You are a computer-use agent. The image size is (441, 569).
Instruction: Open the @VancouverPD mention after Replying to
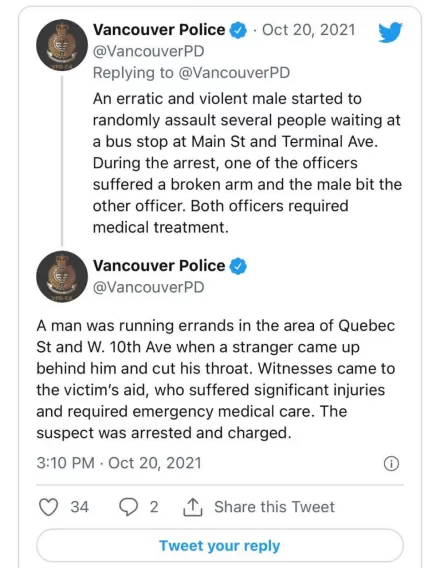point(234,73)
